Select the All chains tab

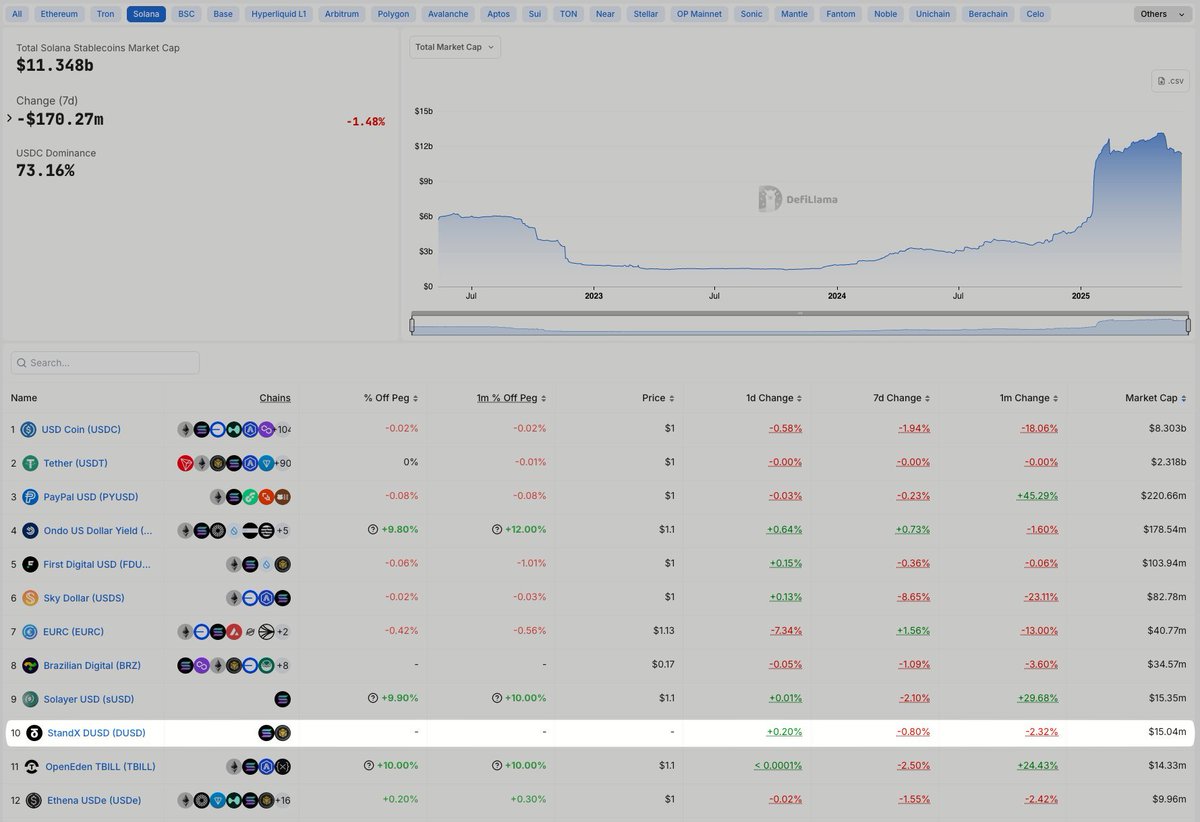17,14
